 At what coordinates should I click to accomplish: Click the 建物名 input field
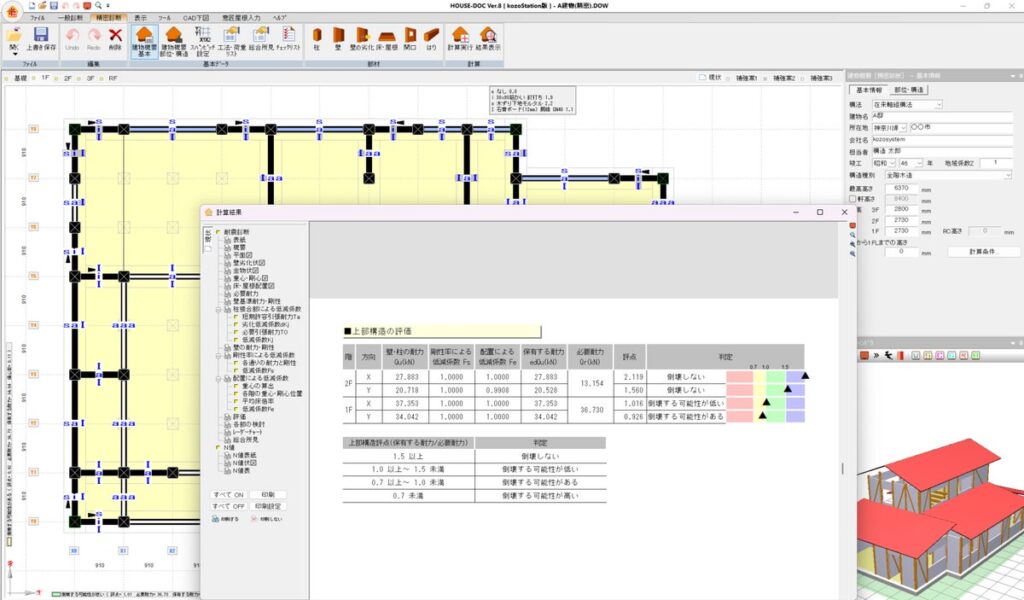click(x=942, y=116)
